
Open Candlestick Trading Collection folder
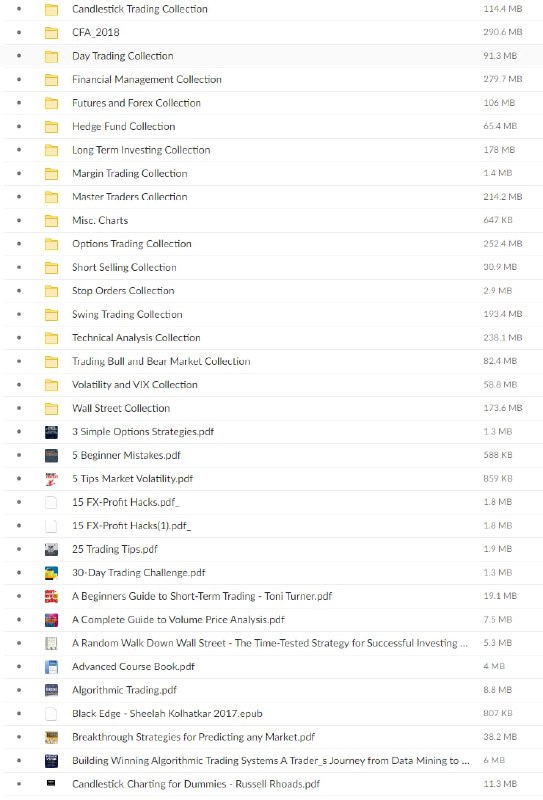click(x=140, y=9)
